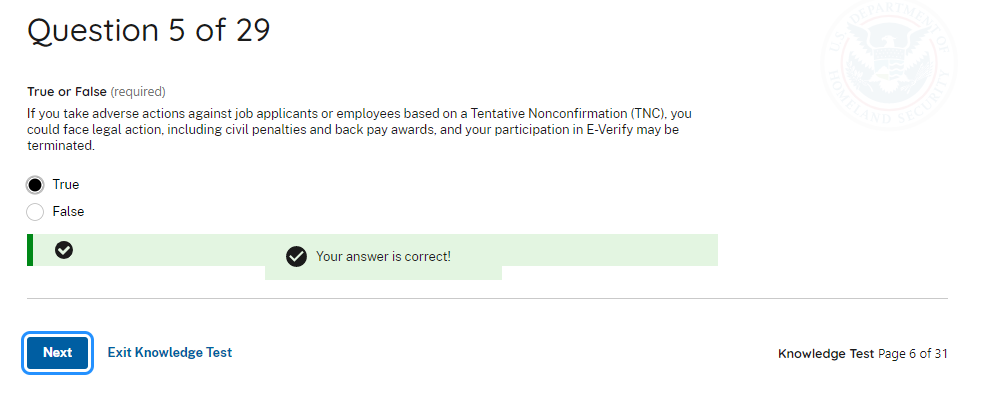Click checkmark icon beside "Your answer is correct!"
This screenshot has height=405, width=988.
coord(296,257)
